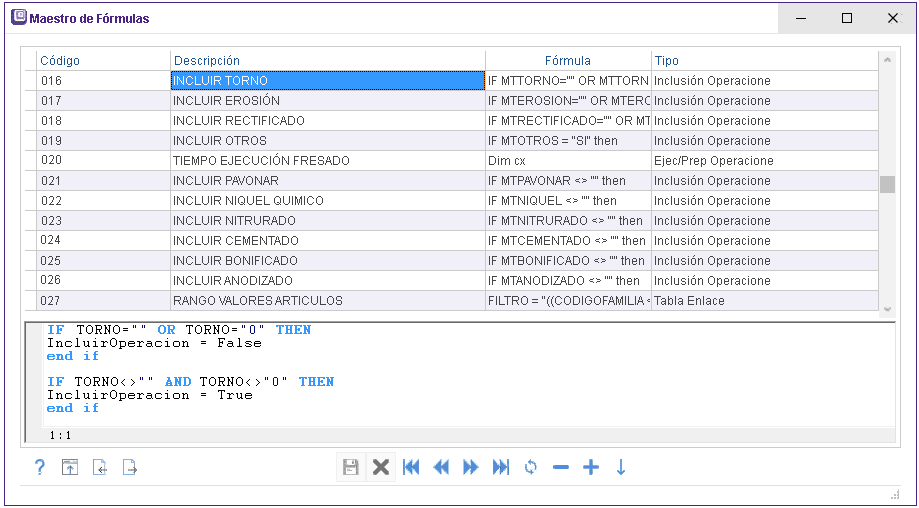
Task: Click the down arrow toolbar icon
Action: click(621, 467)
